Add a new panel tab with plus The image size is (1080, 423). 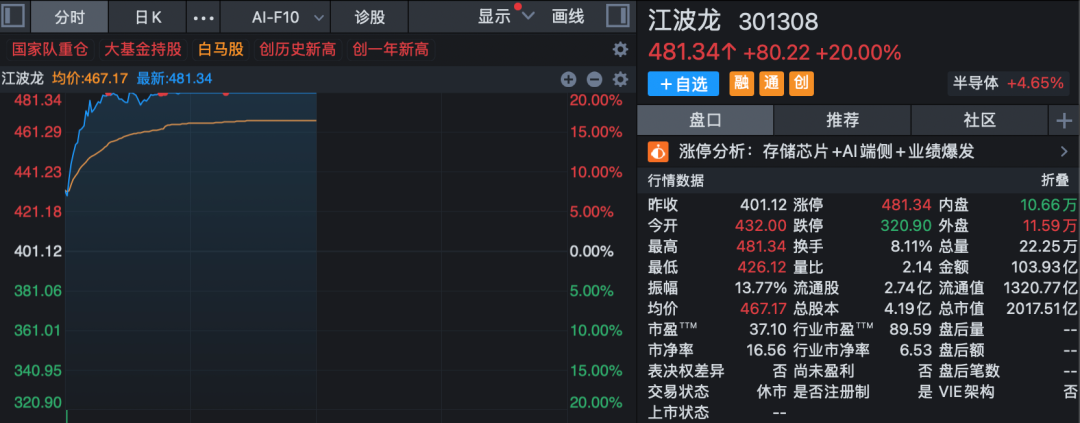[x=1064, y=121]
